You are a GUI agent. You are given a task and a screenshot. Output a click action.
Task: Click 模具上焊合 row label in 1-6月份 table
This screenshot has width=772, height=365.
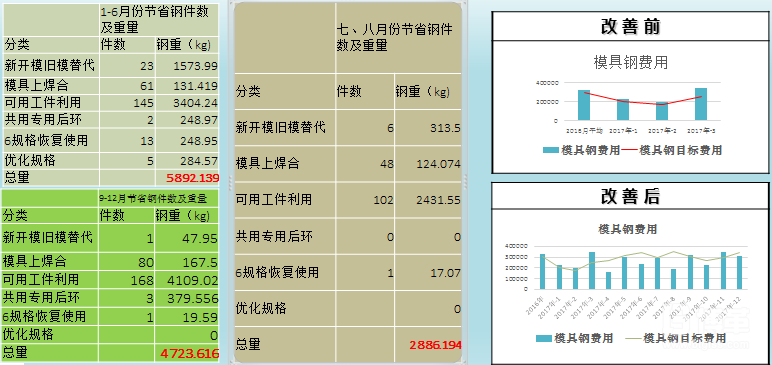tap(36, 86)
